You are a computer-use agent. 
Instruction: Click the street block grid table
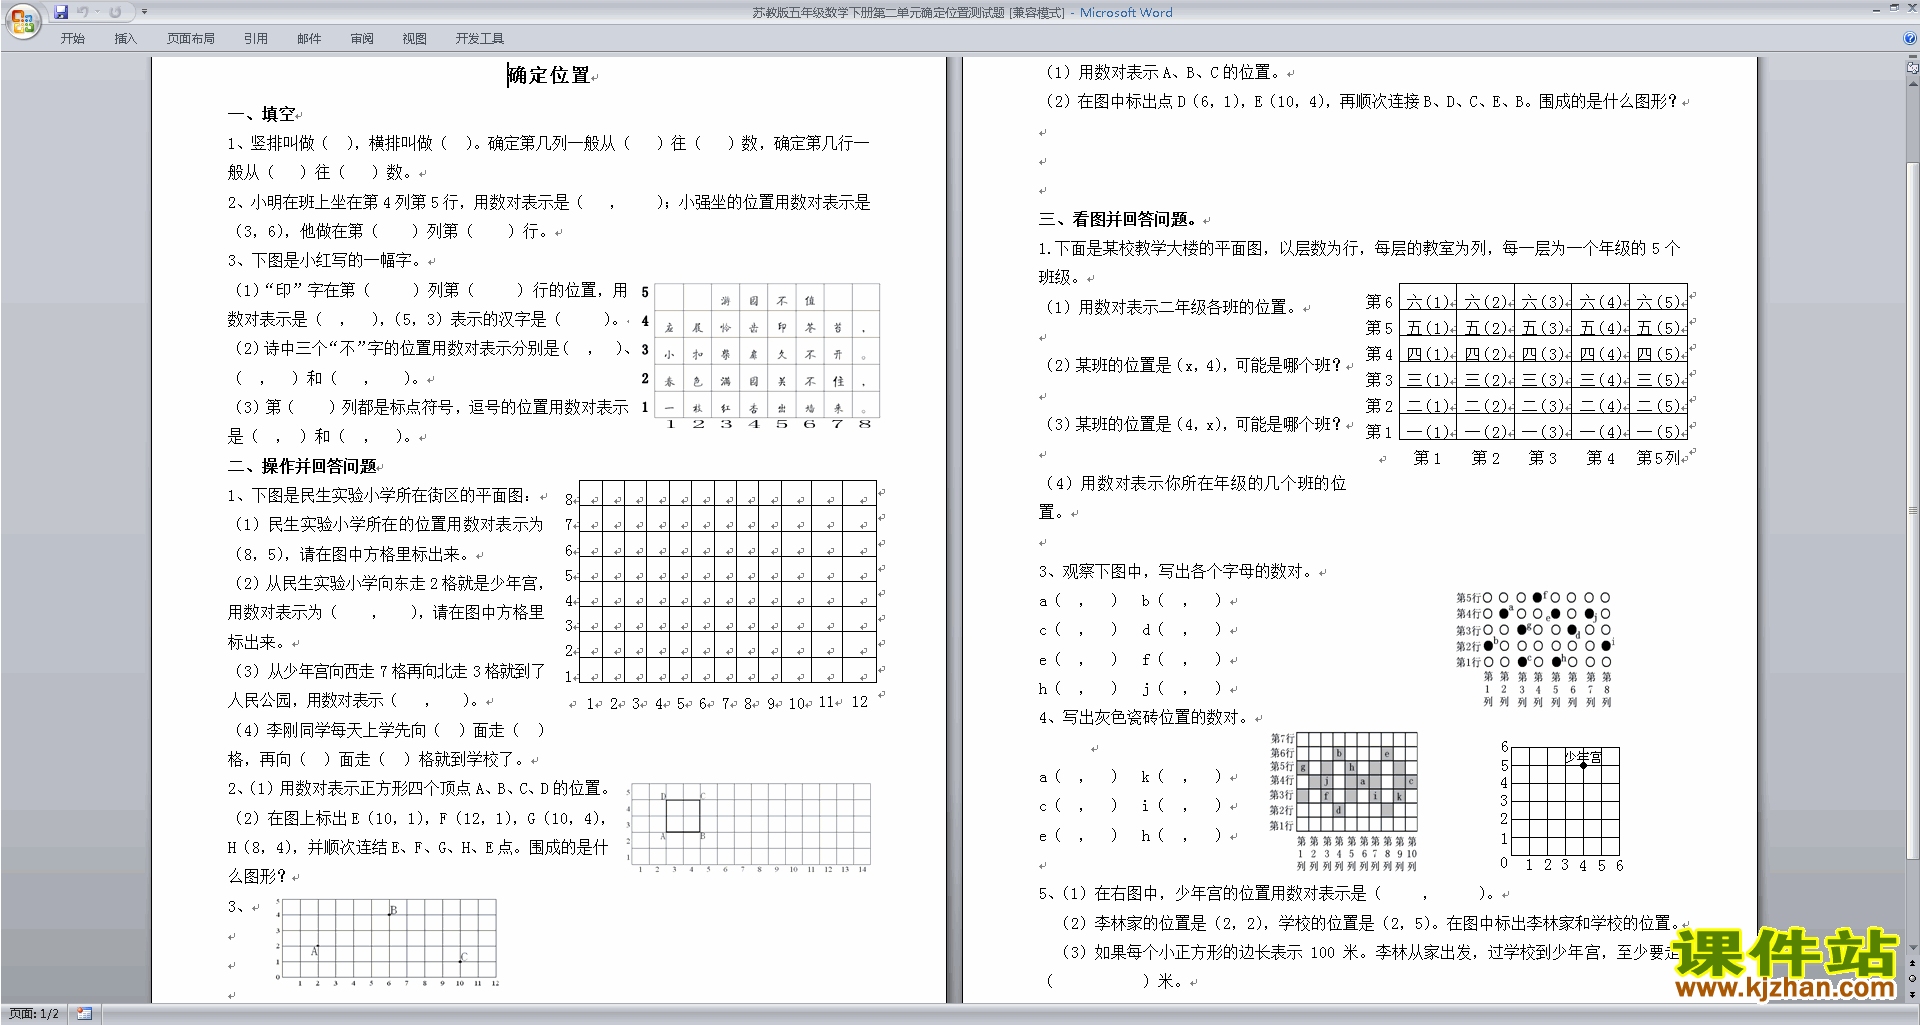(728, 583)
